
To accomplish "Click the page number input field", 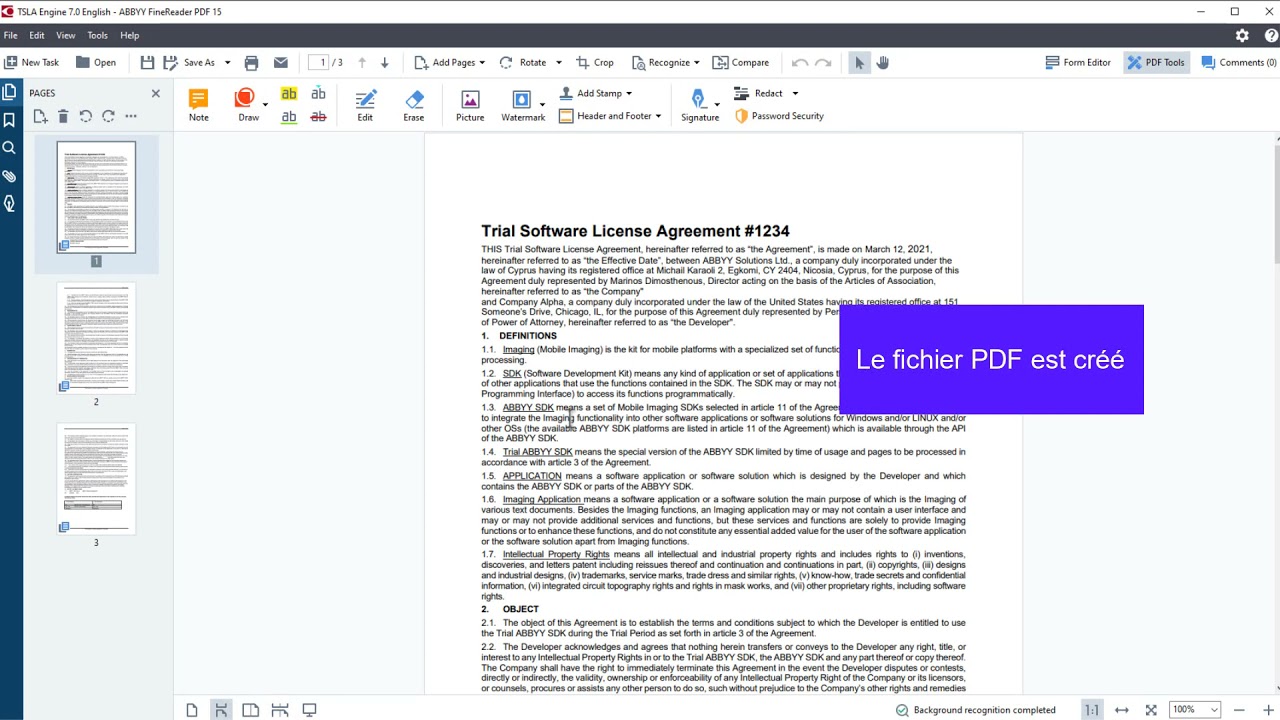I will click(319, 62).
